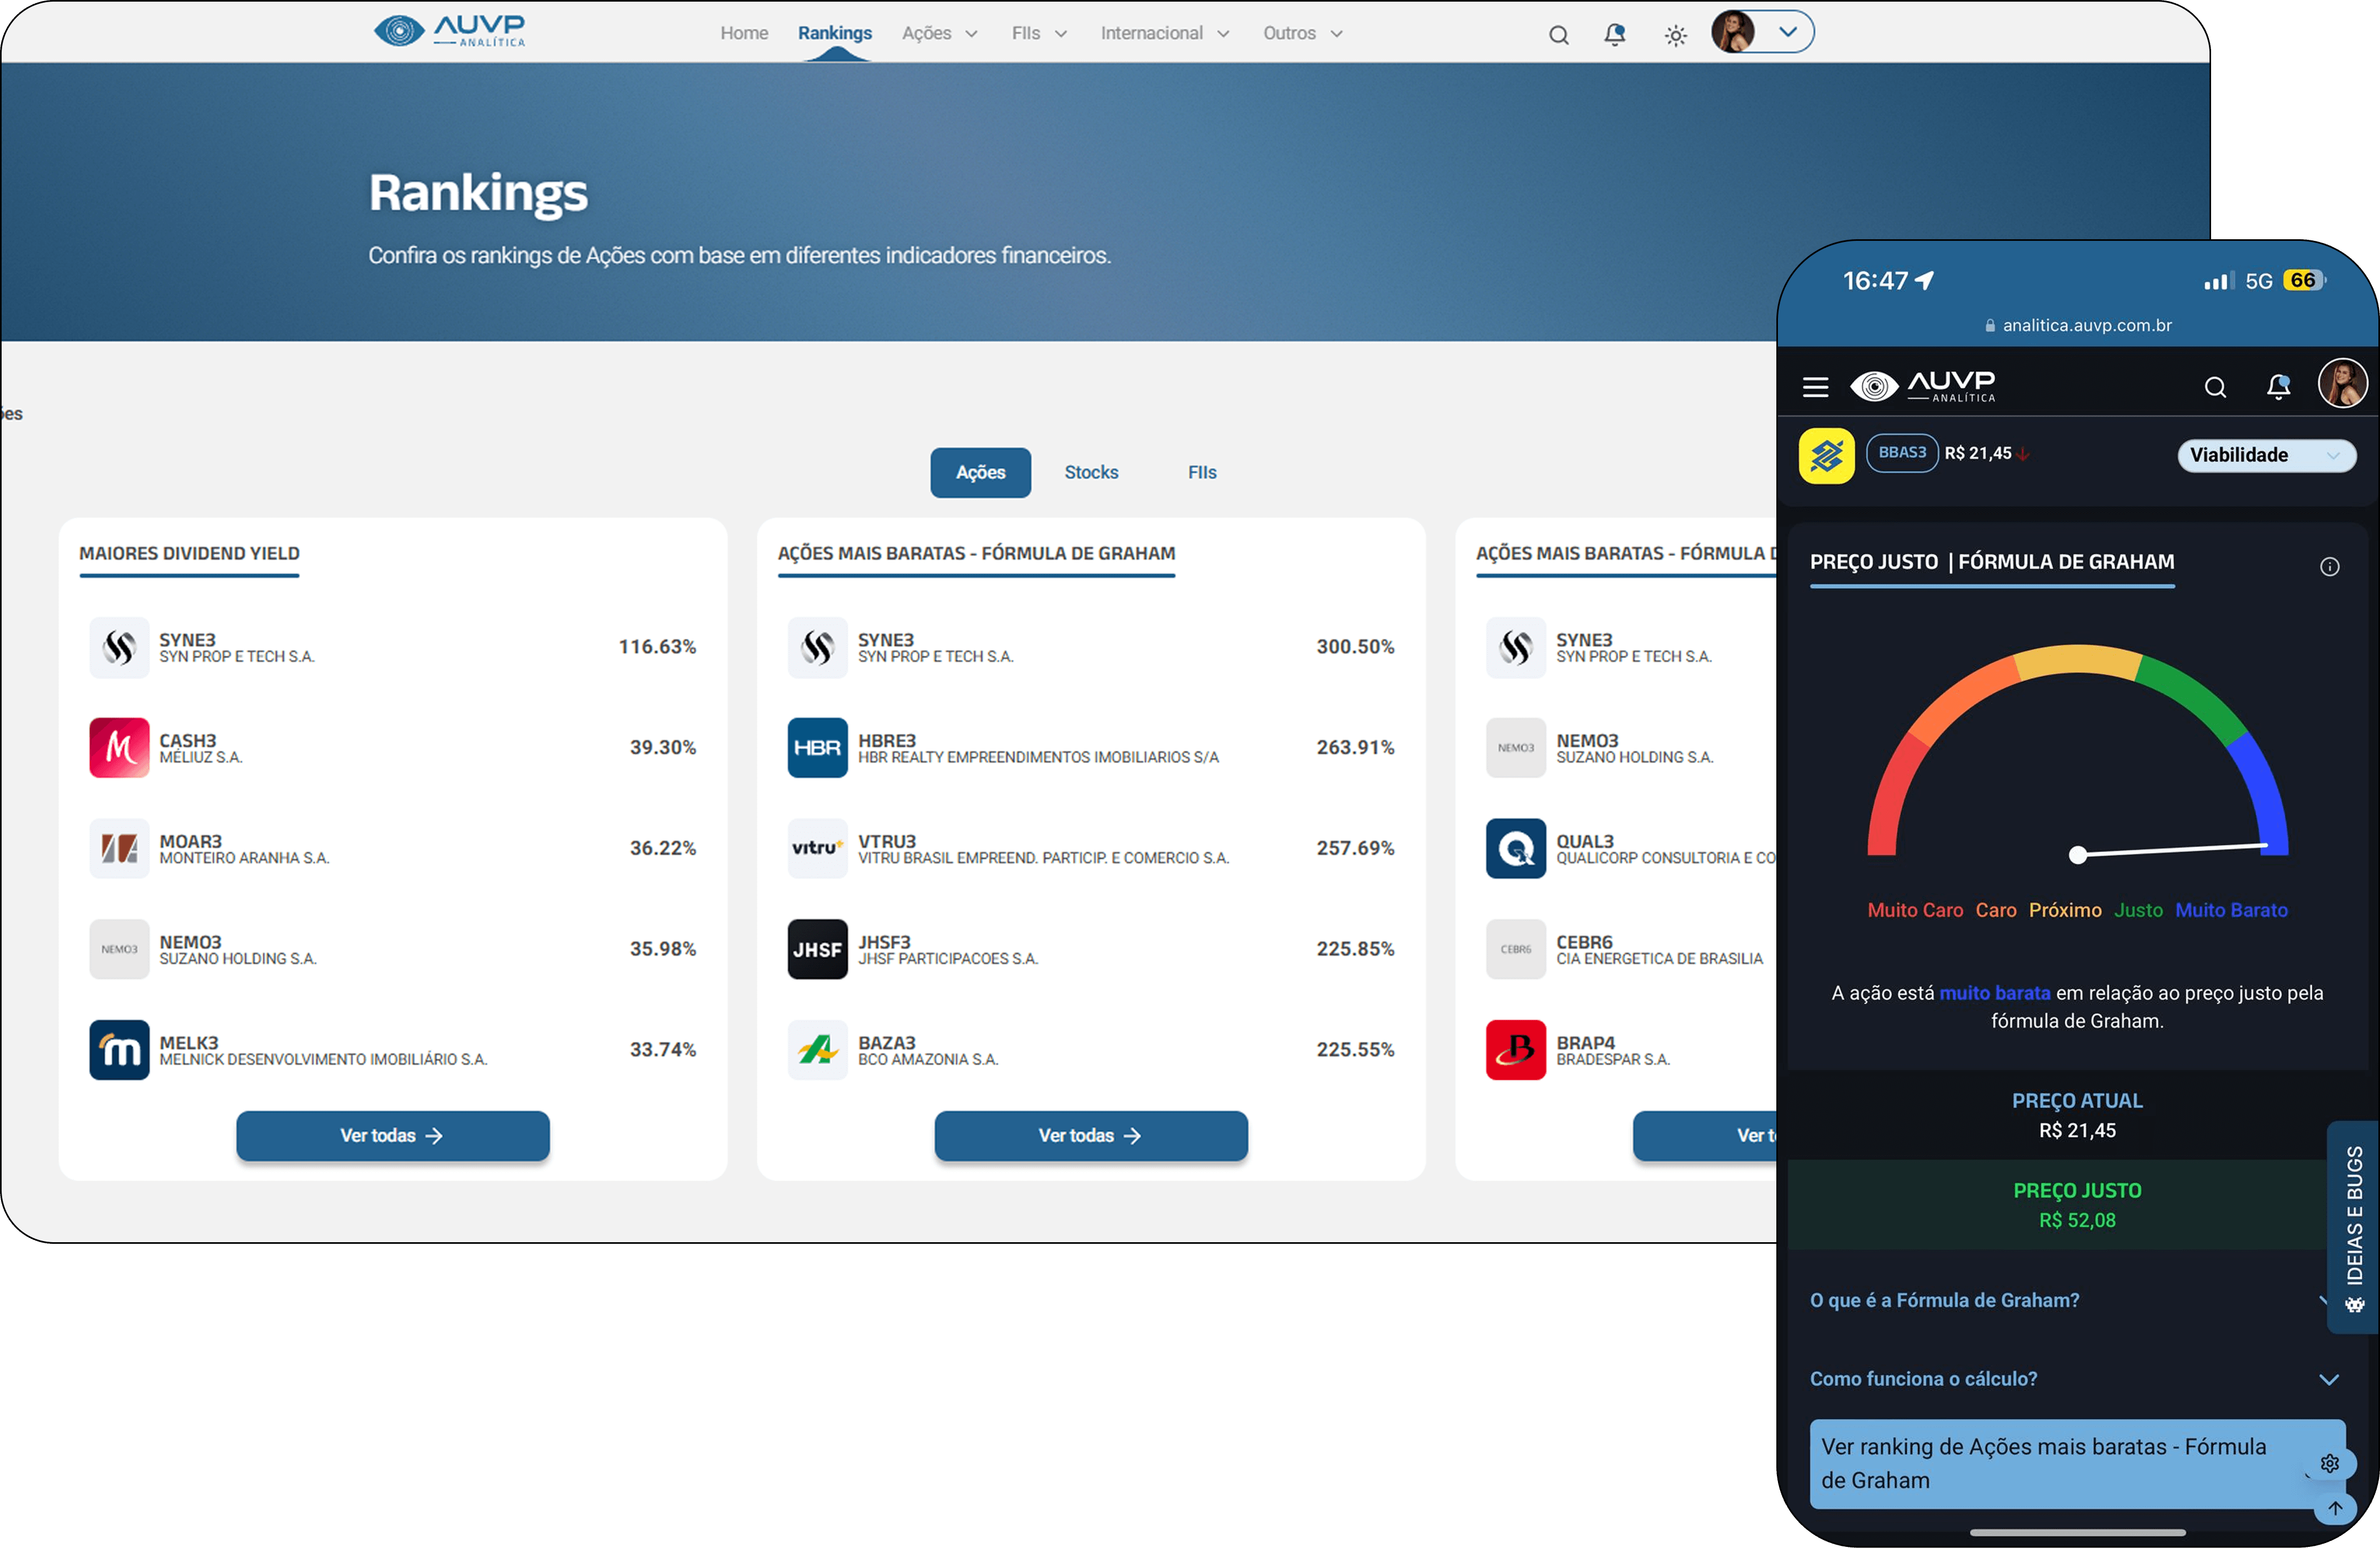Click Banco do Brasil logo in phone view

pos(1826,456)
